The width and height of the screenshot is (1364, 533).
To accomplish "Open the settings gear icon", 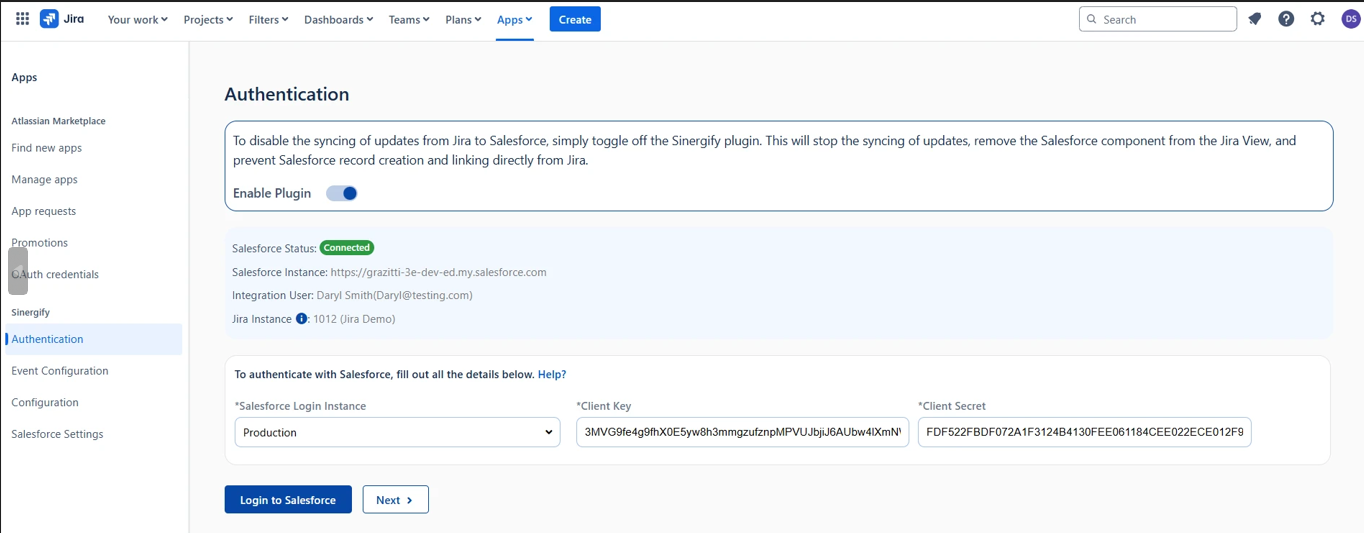I will coord(1318,19).
